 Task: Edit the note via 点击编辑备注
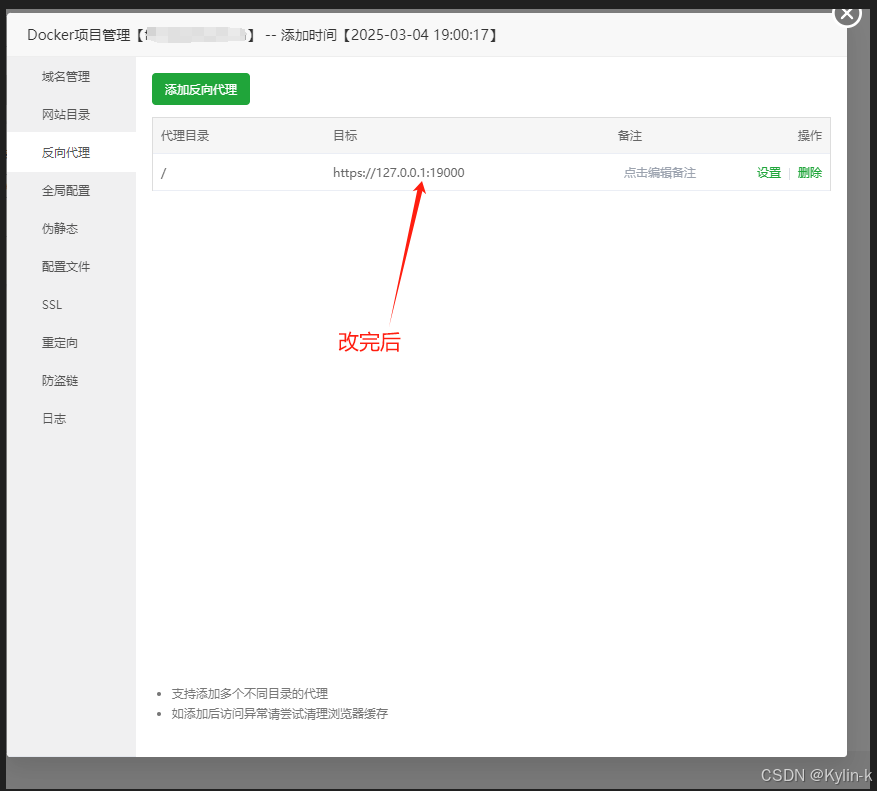[659, 173]
